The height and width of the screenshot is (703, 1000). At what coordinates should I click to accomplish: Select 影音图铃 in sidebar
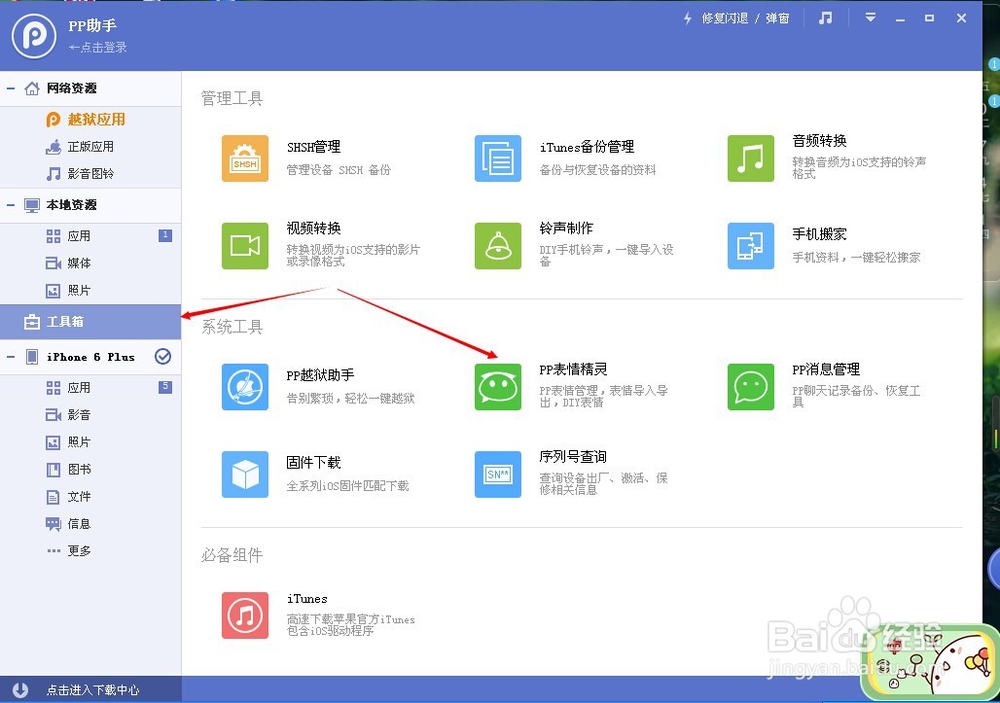pyautogui.click(x=91, y=174)
